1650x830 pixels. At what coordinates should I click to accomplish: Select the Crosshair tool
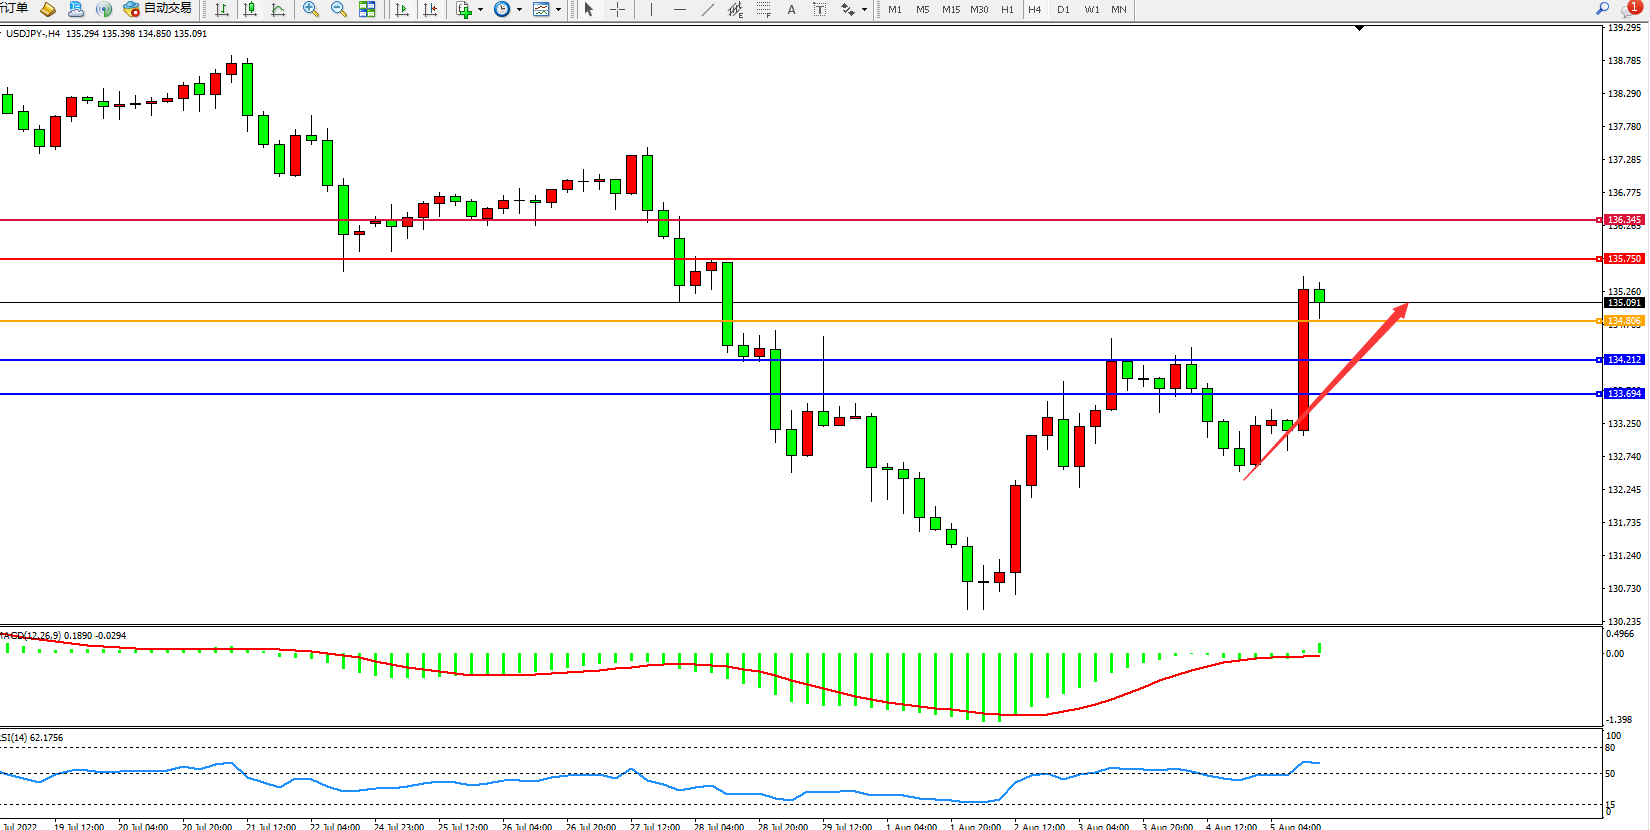click(x=618, y=9)
